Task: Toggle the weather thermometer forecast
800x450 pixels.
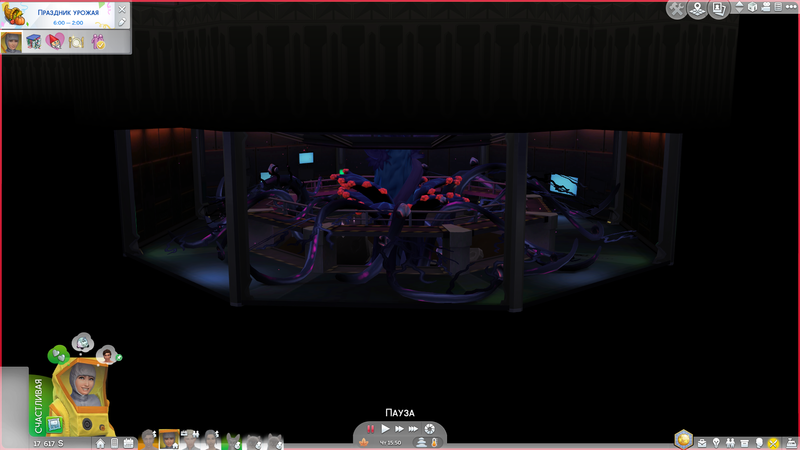Action: click(x=435, y=441)
